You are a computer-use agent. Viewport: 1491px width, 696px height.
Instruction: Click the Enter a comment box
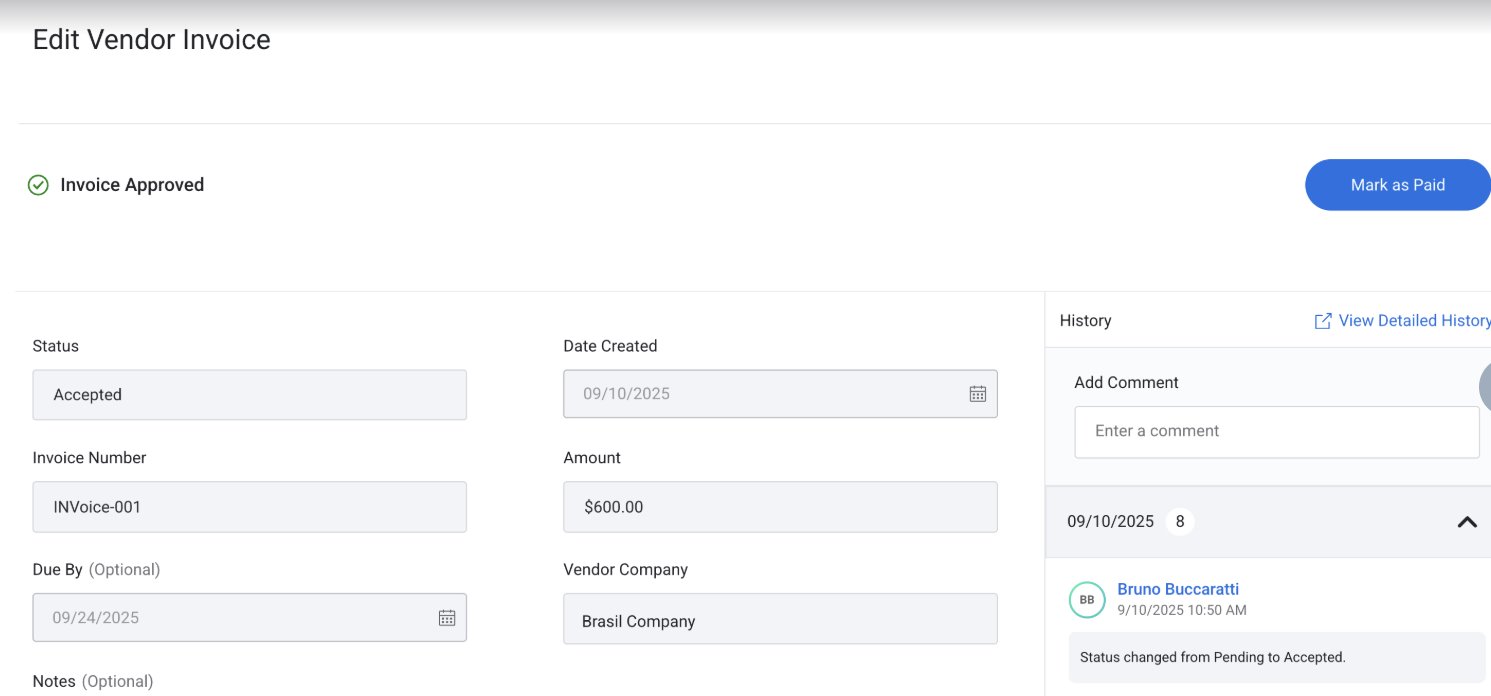tap(1277, 431)
